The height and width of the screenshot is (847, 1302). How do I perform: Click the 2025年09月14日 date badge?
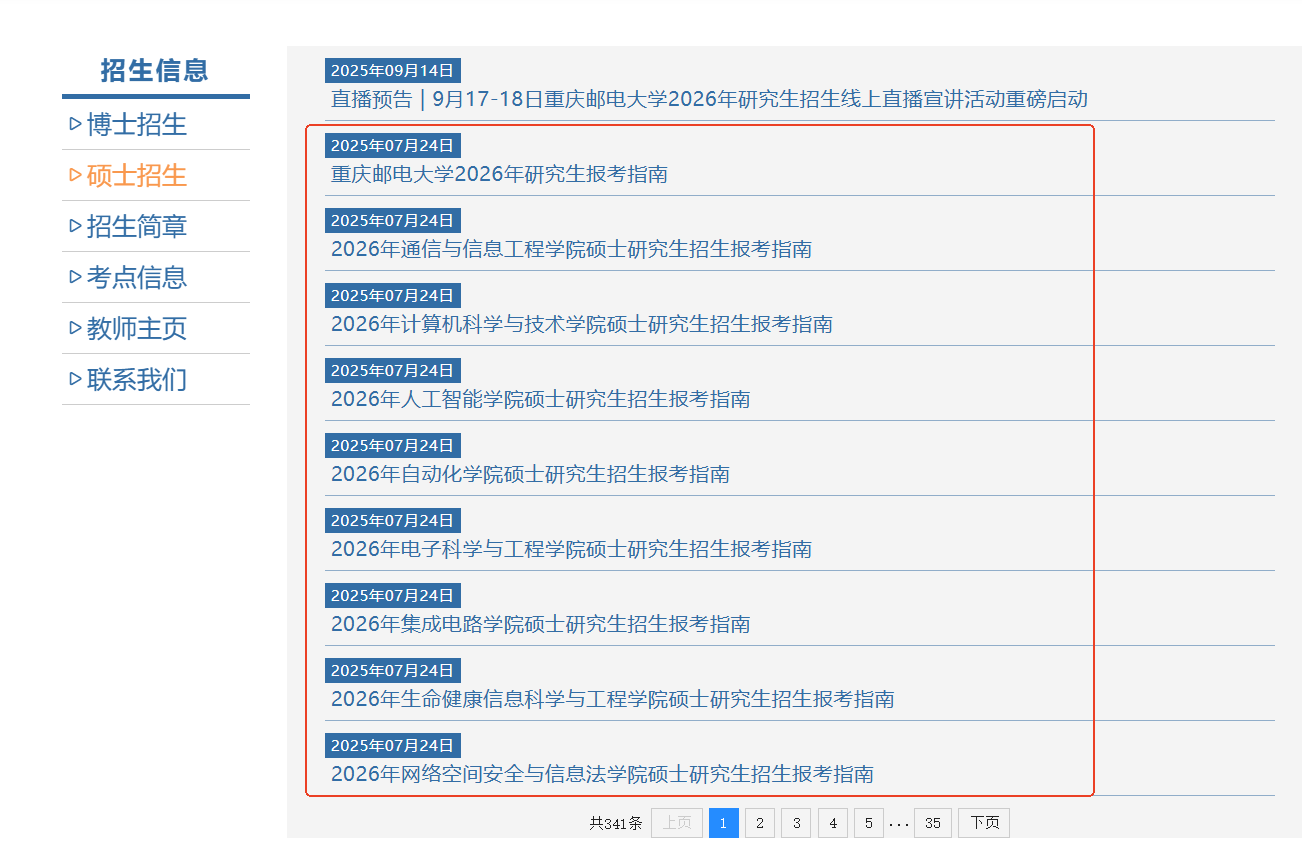(x=392, y=71)
